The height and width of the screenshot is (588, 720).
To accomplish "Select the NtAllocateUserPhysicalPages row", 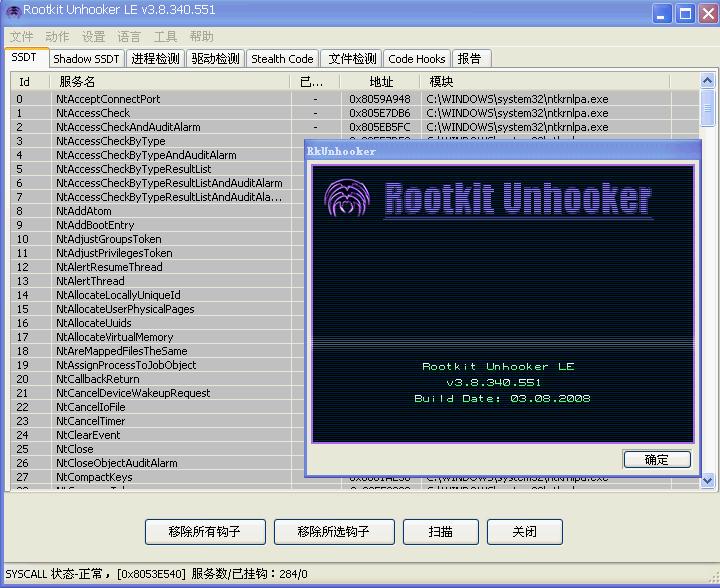I will [158, 309].
